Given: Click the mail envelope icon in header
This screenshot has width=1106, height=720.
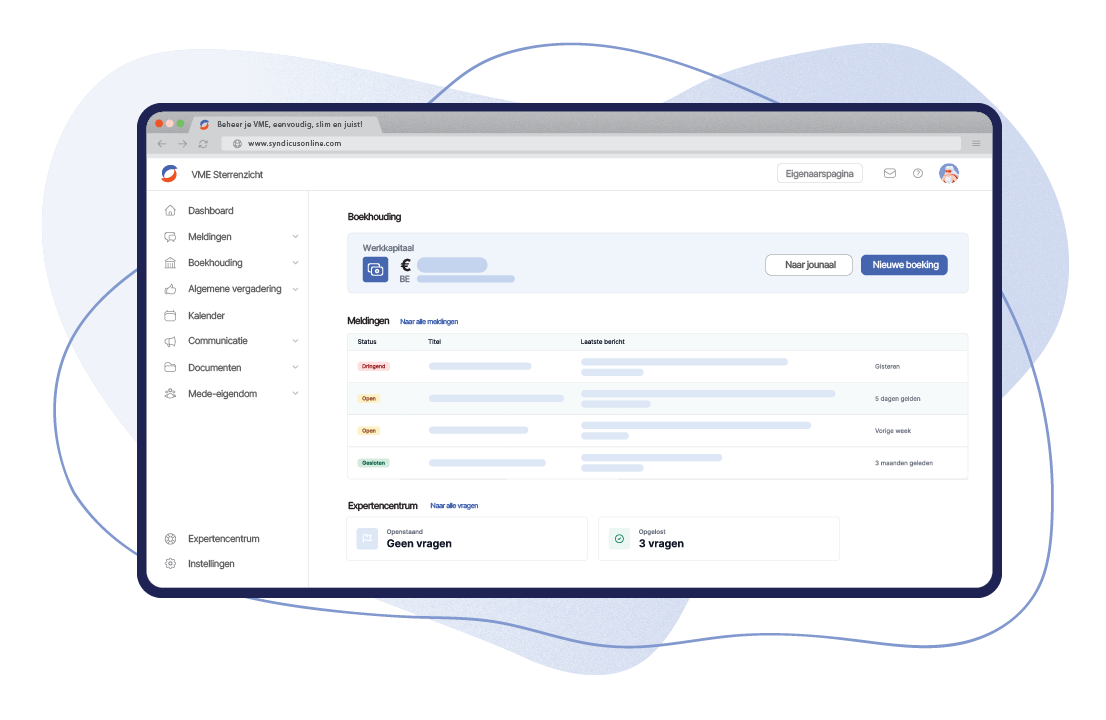Looking at the screenshot, I should click(x=889, y=173).
